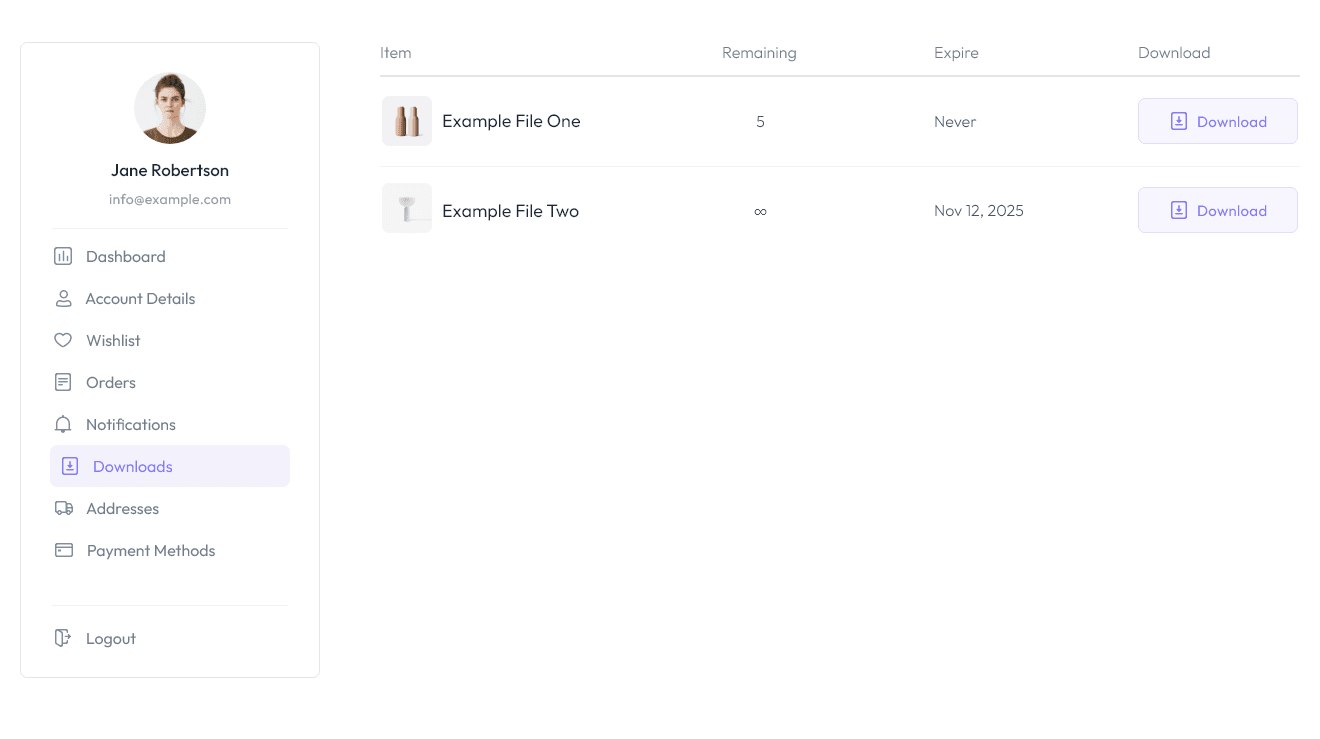Click the Addresses truck icon
The width and height of the screenshot is (1320, 739).
tap(63, 508)
